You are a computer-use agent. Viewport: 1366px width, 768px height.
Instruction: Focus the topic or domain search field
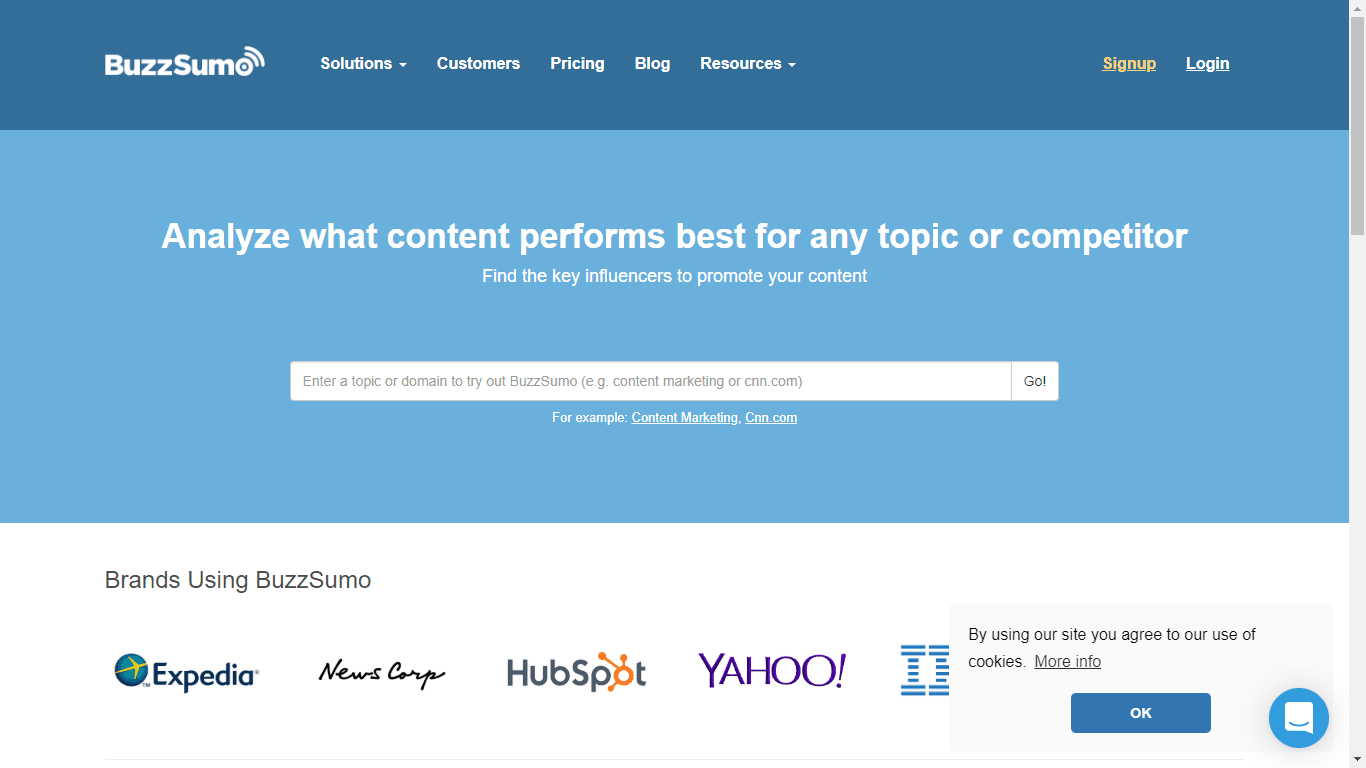[650, 381]
